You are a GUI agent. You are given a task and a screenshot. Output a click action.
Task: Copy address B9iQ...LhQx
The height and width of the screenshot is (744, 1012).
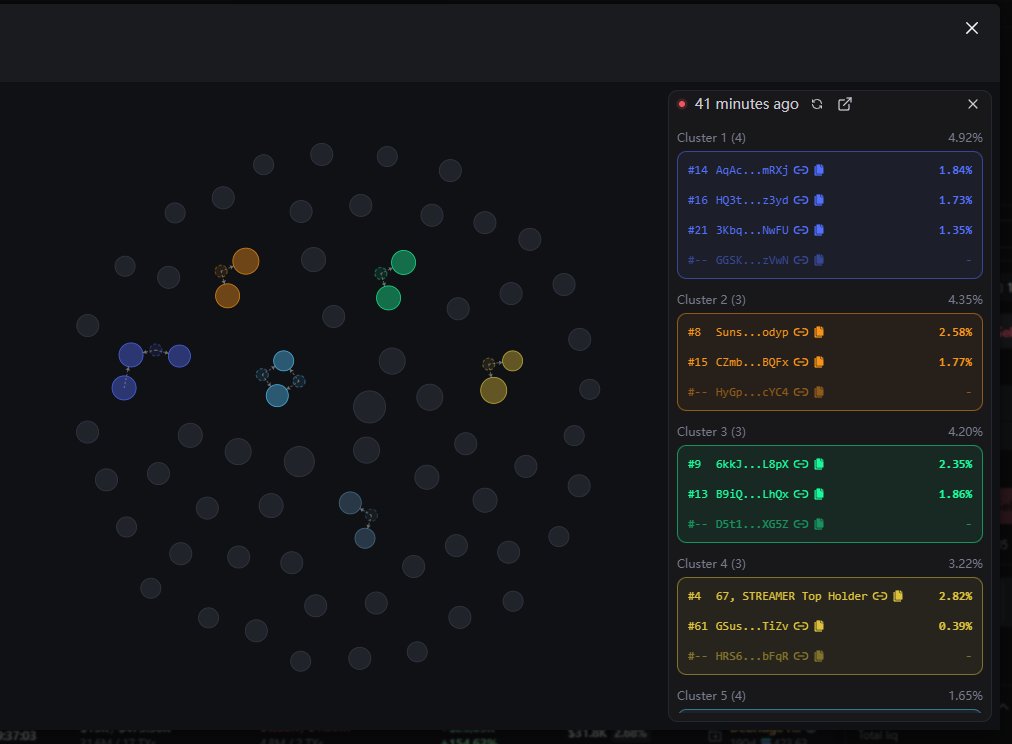(x=819, y=494)
